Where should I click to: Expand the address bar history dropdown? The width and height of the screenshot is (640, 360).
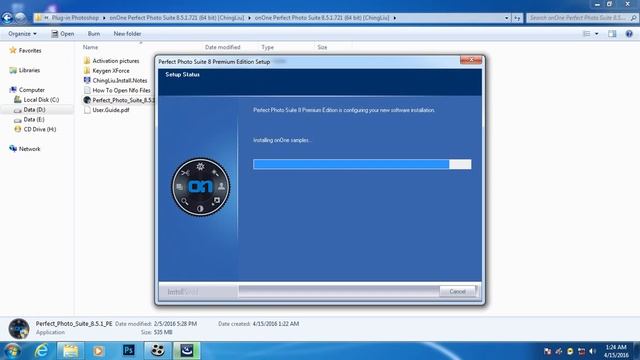(x=507, y=18)
